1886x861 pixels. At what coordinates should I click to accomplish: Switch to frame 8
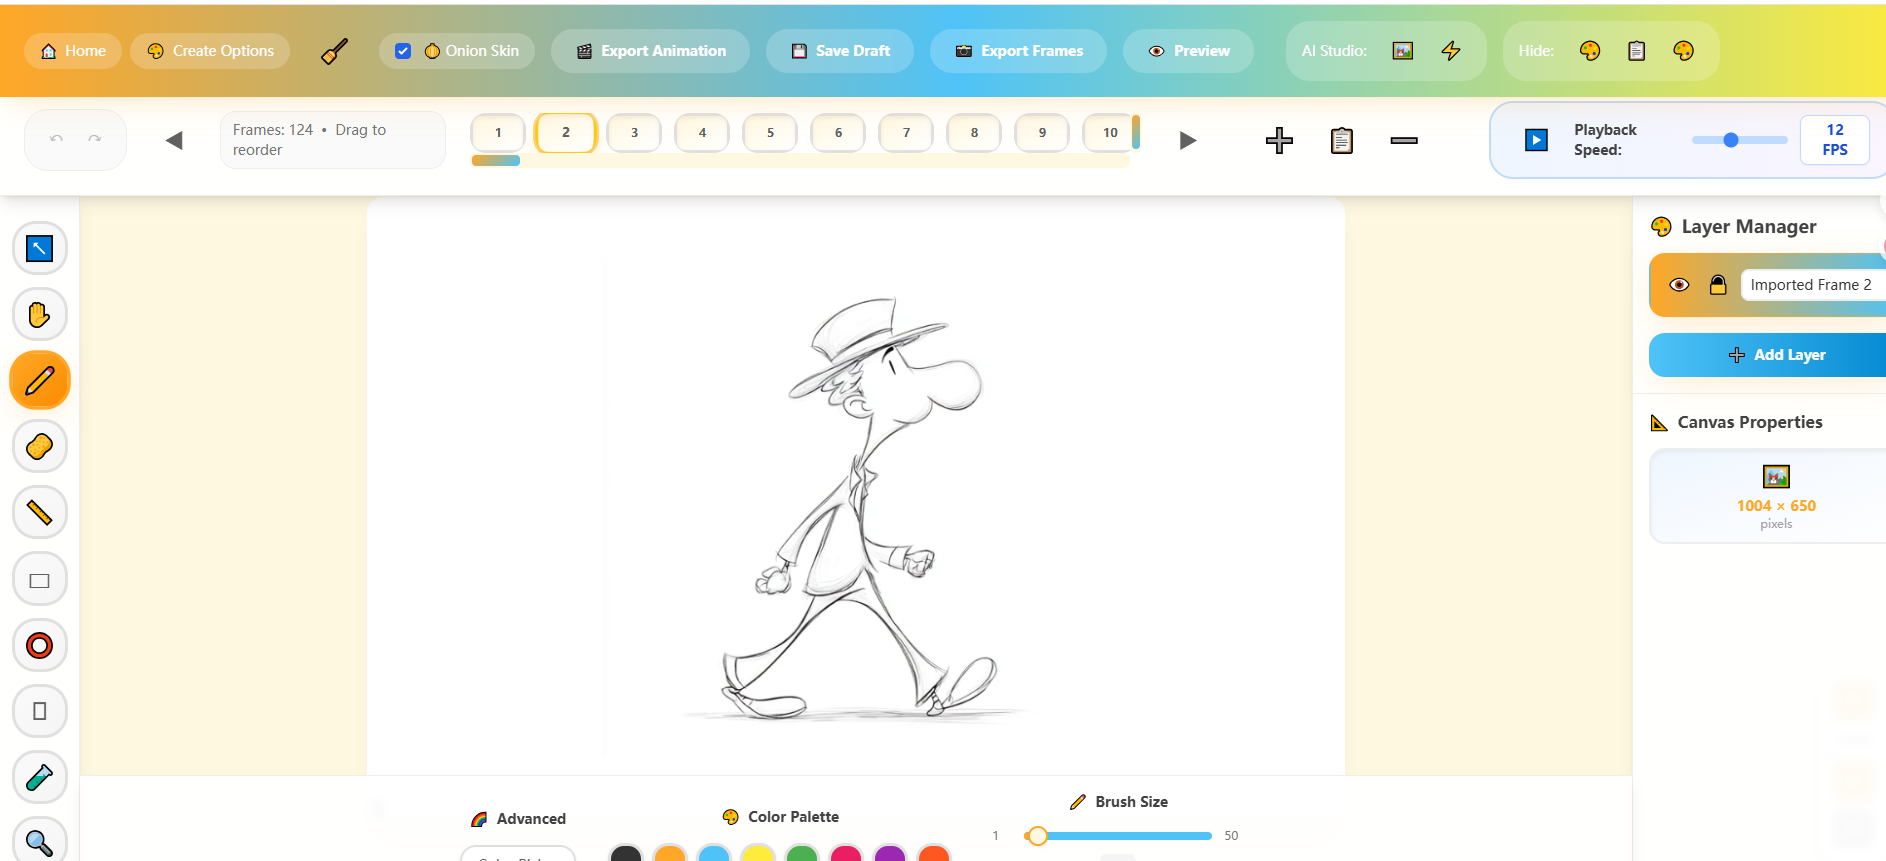(x=974, y=133)
